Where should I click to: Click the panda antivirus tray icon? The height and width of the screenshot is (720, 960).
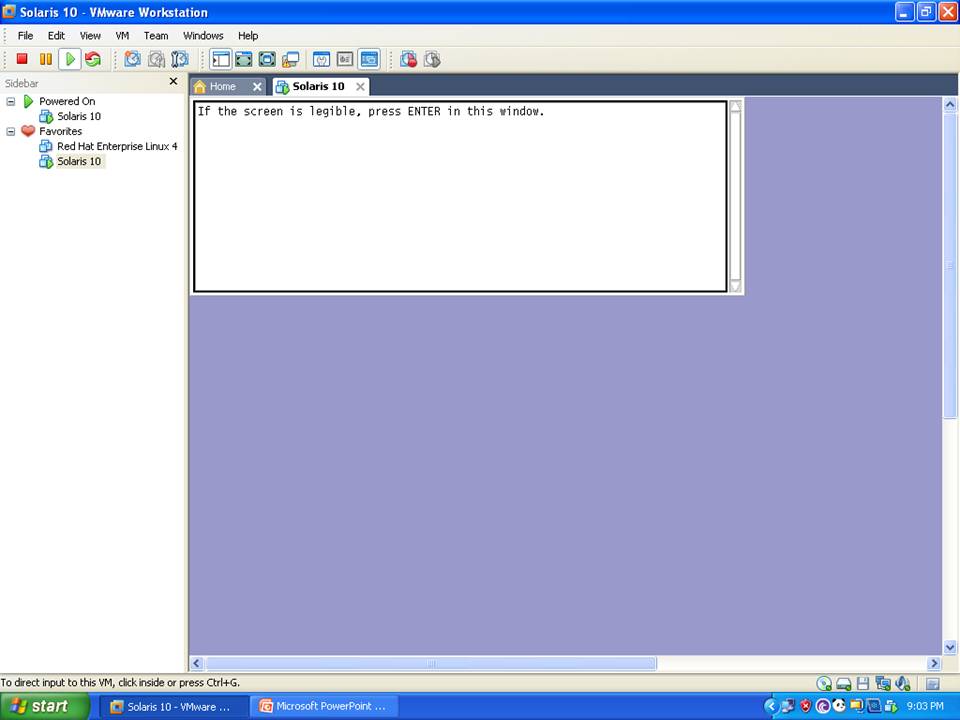[x=839, y=706]
